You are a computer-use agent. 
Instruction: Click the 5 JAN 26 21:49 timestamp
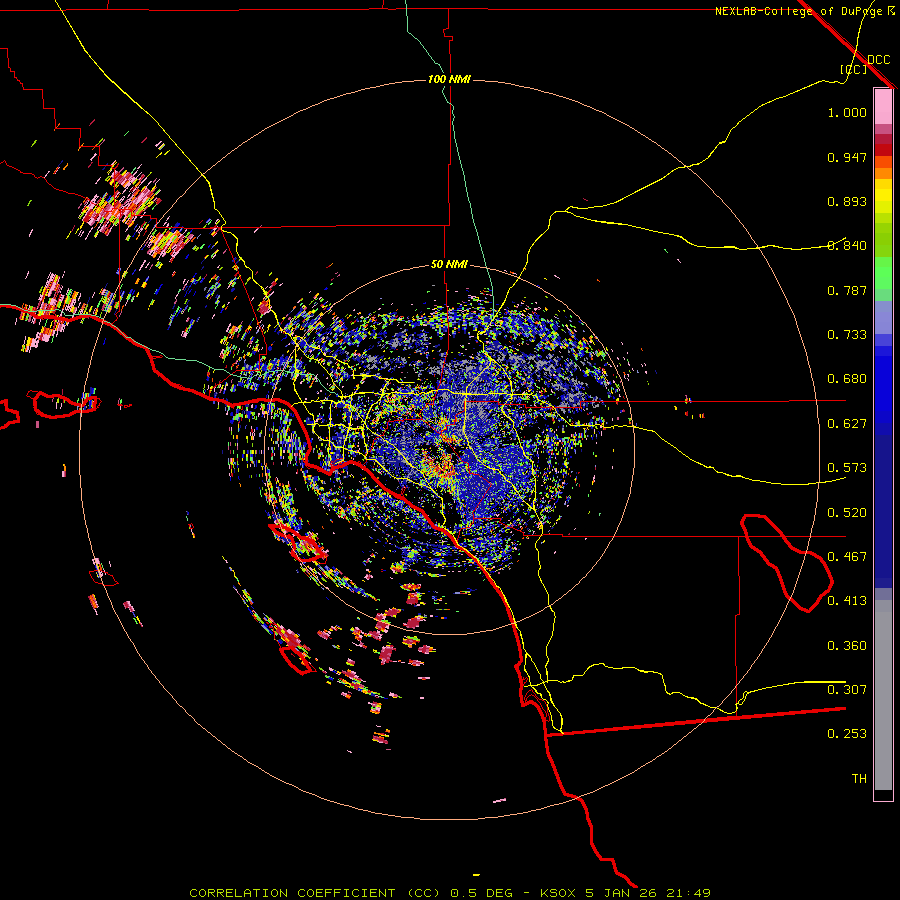point(647,893)
